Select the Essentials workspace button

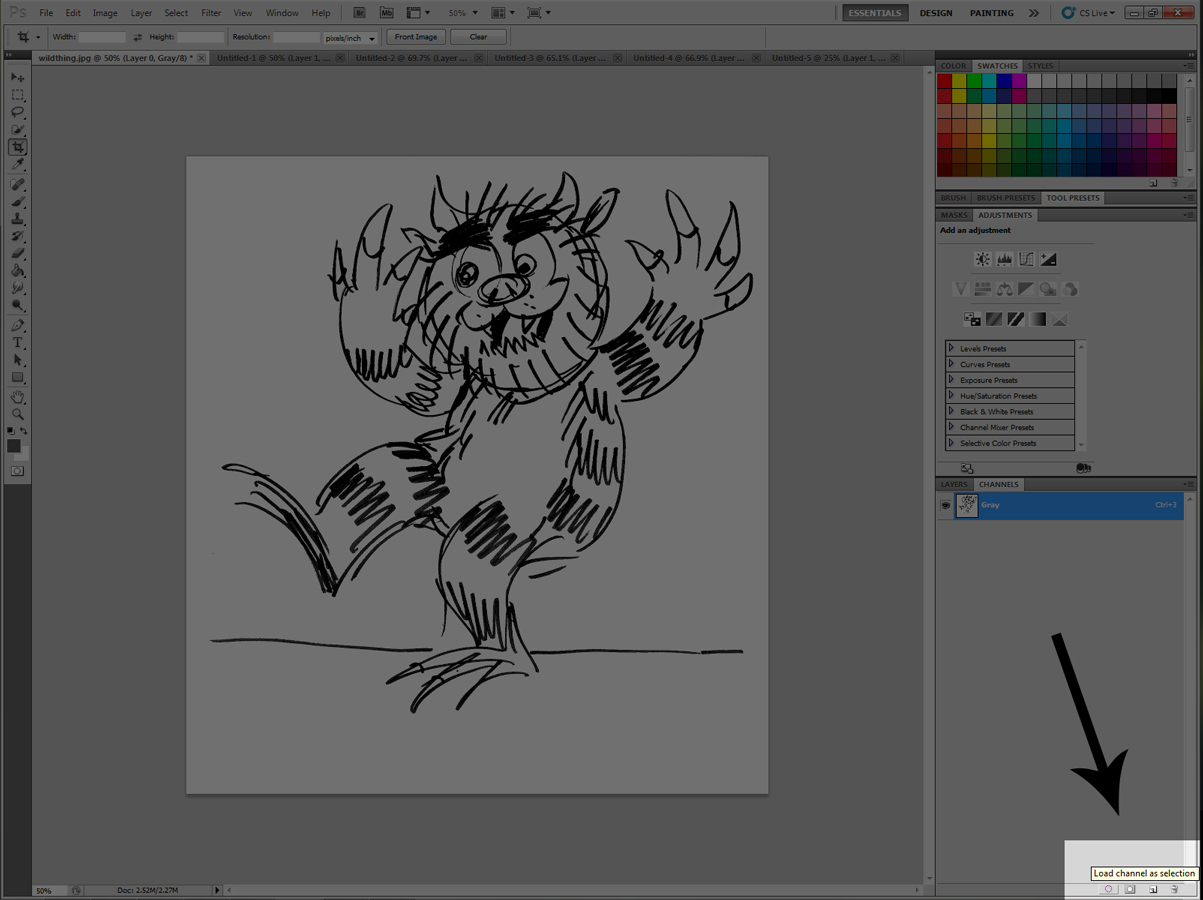point(875,13)
